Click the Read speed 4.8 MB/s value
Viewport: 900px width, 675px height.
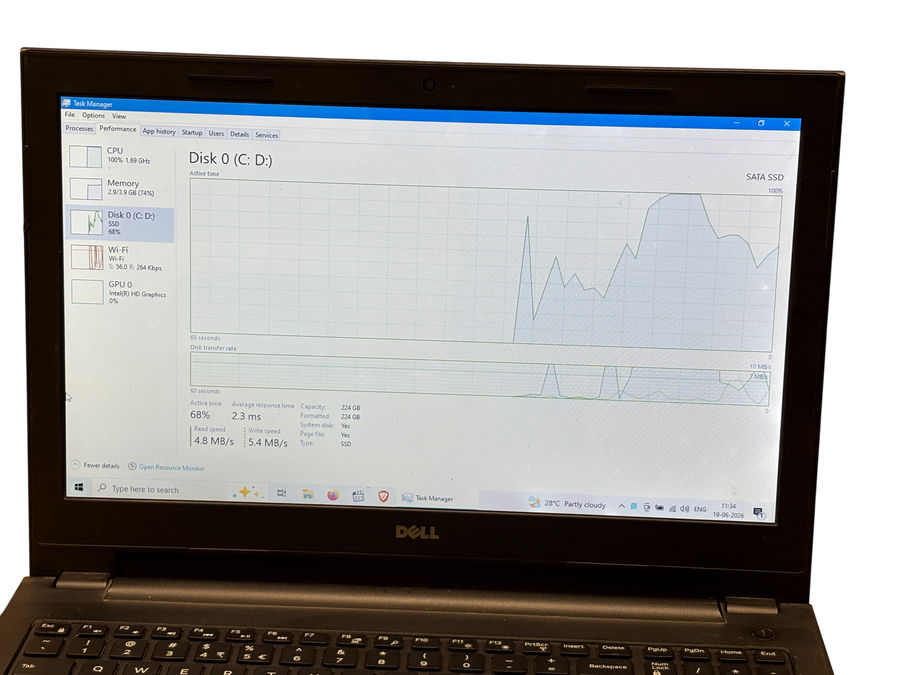tap(214, 441)
